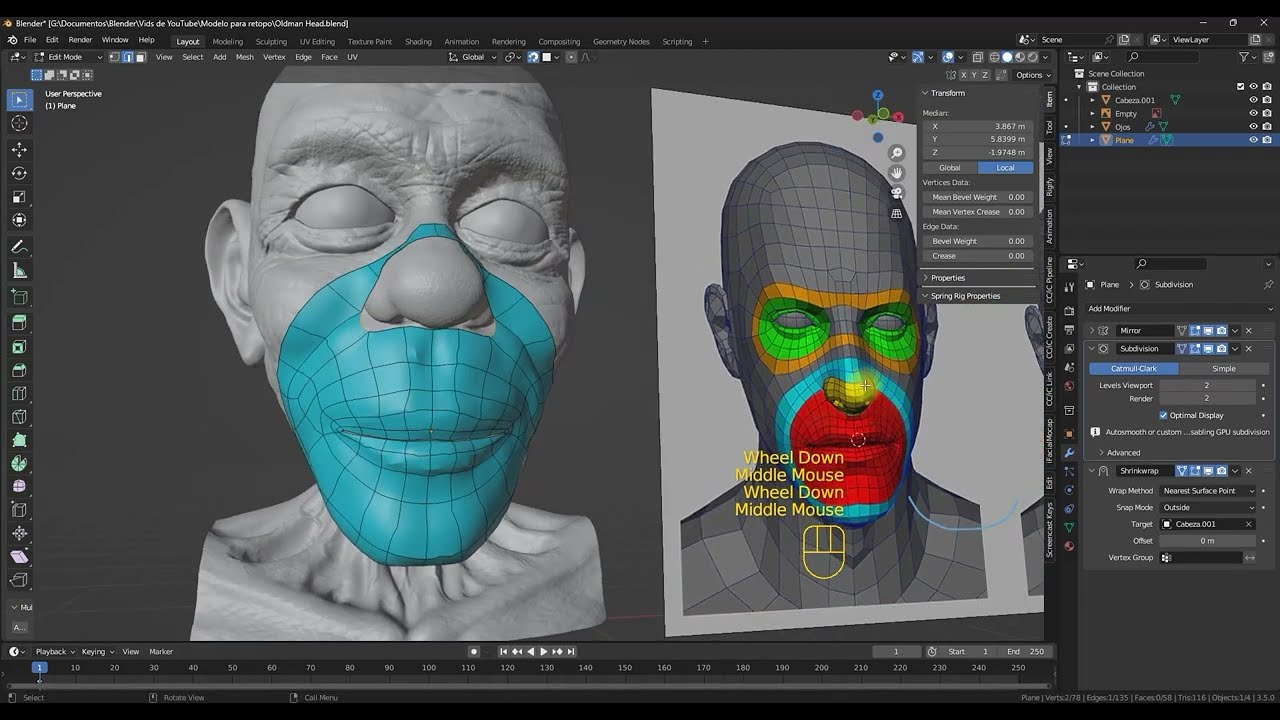Select the Knife tool
The height and width of the screenshot is (720, 1280).
click(x=19, y=416)
